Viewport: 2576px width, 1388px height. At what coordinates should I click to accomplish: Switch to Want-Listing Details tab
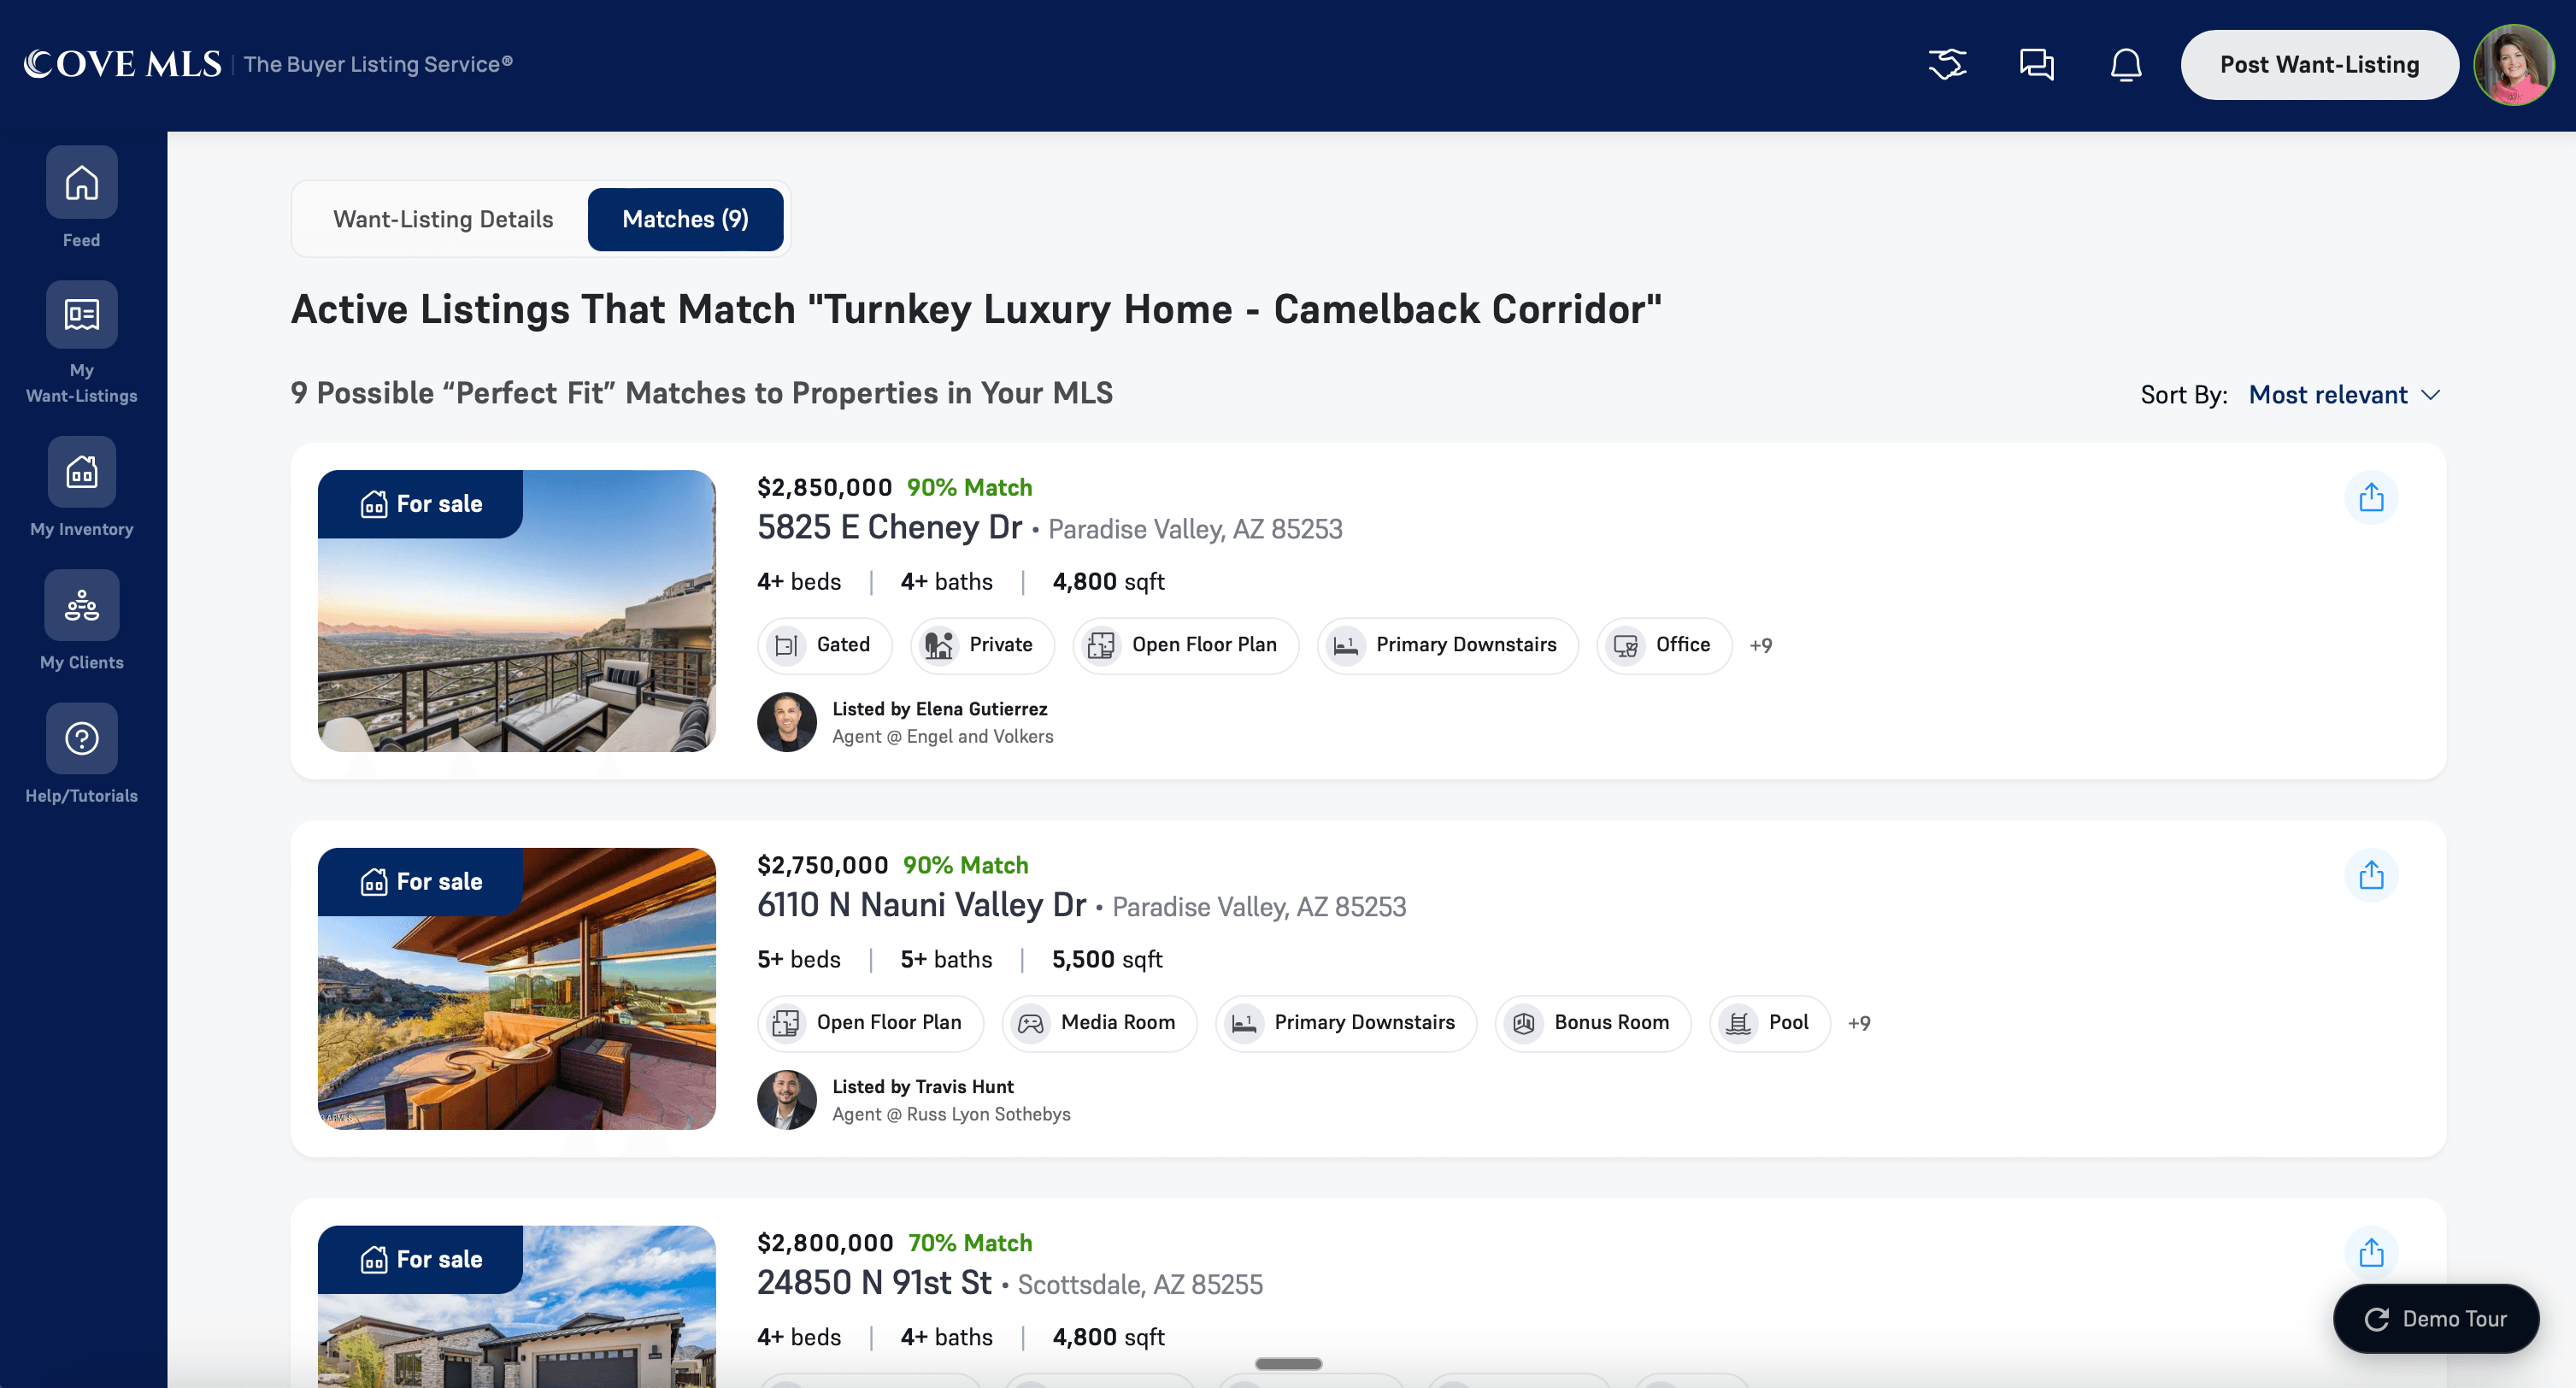(x=442, y=219)
